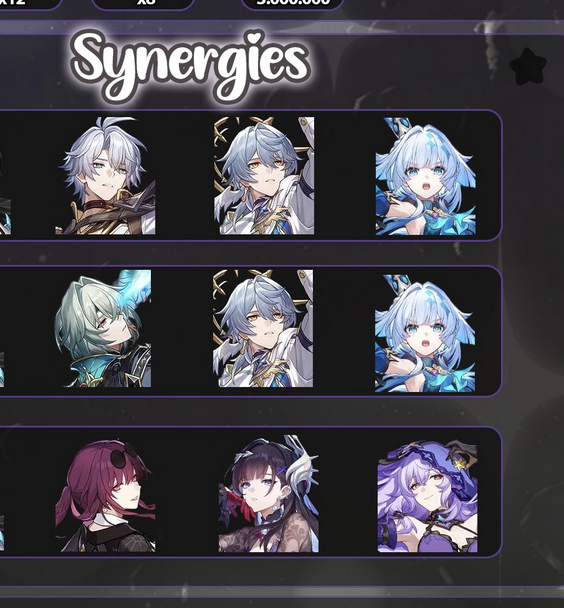Screen dimensions: 564x608
Task: Click the black star icon
Action: click(528, 66)
